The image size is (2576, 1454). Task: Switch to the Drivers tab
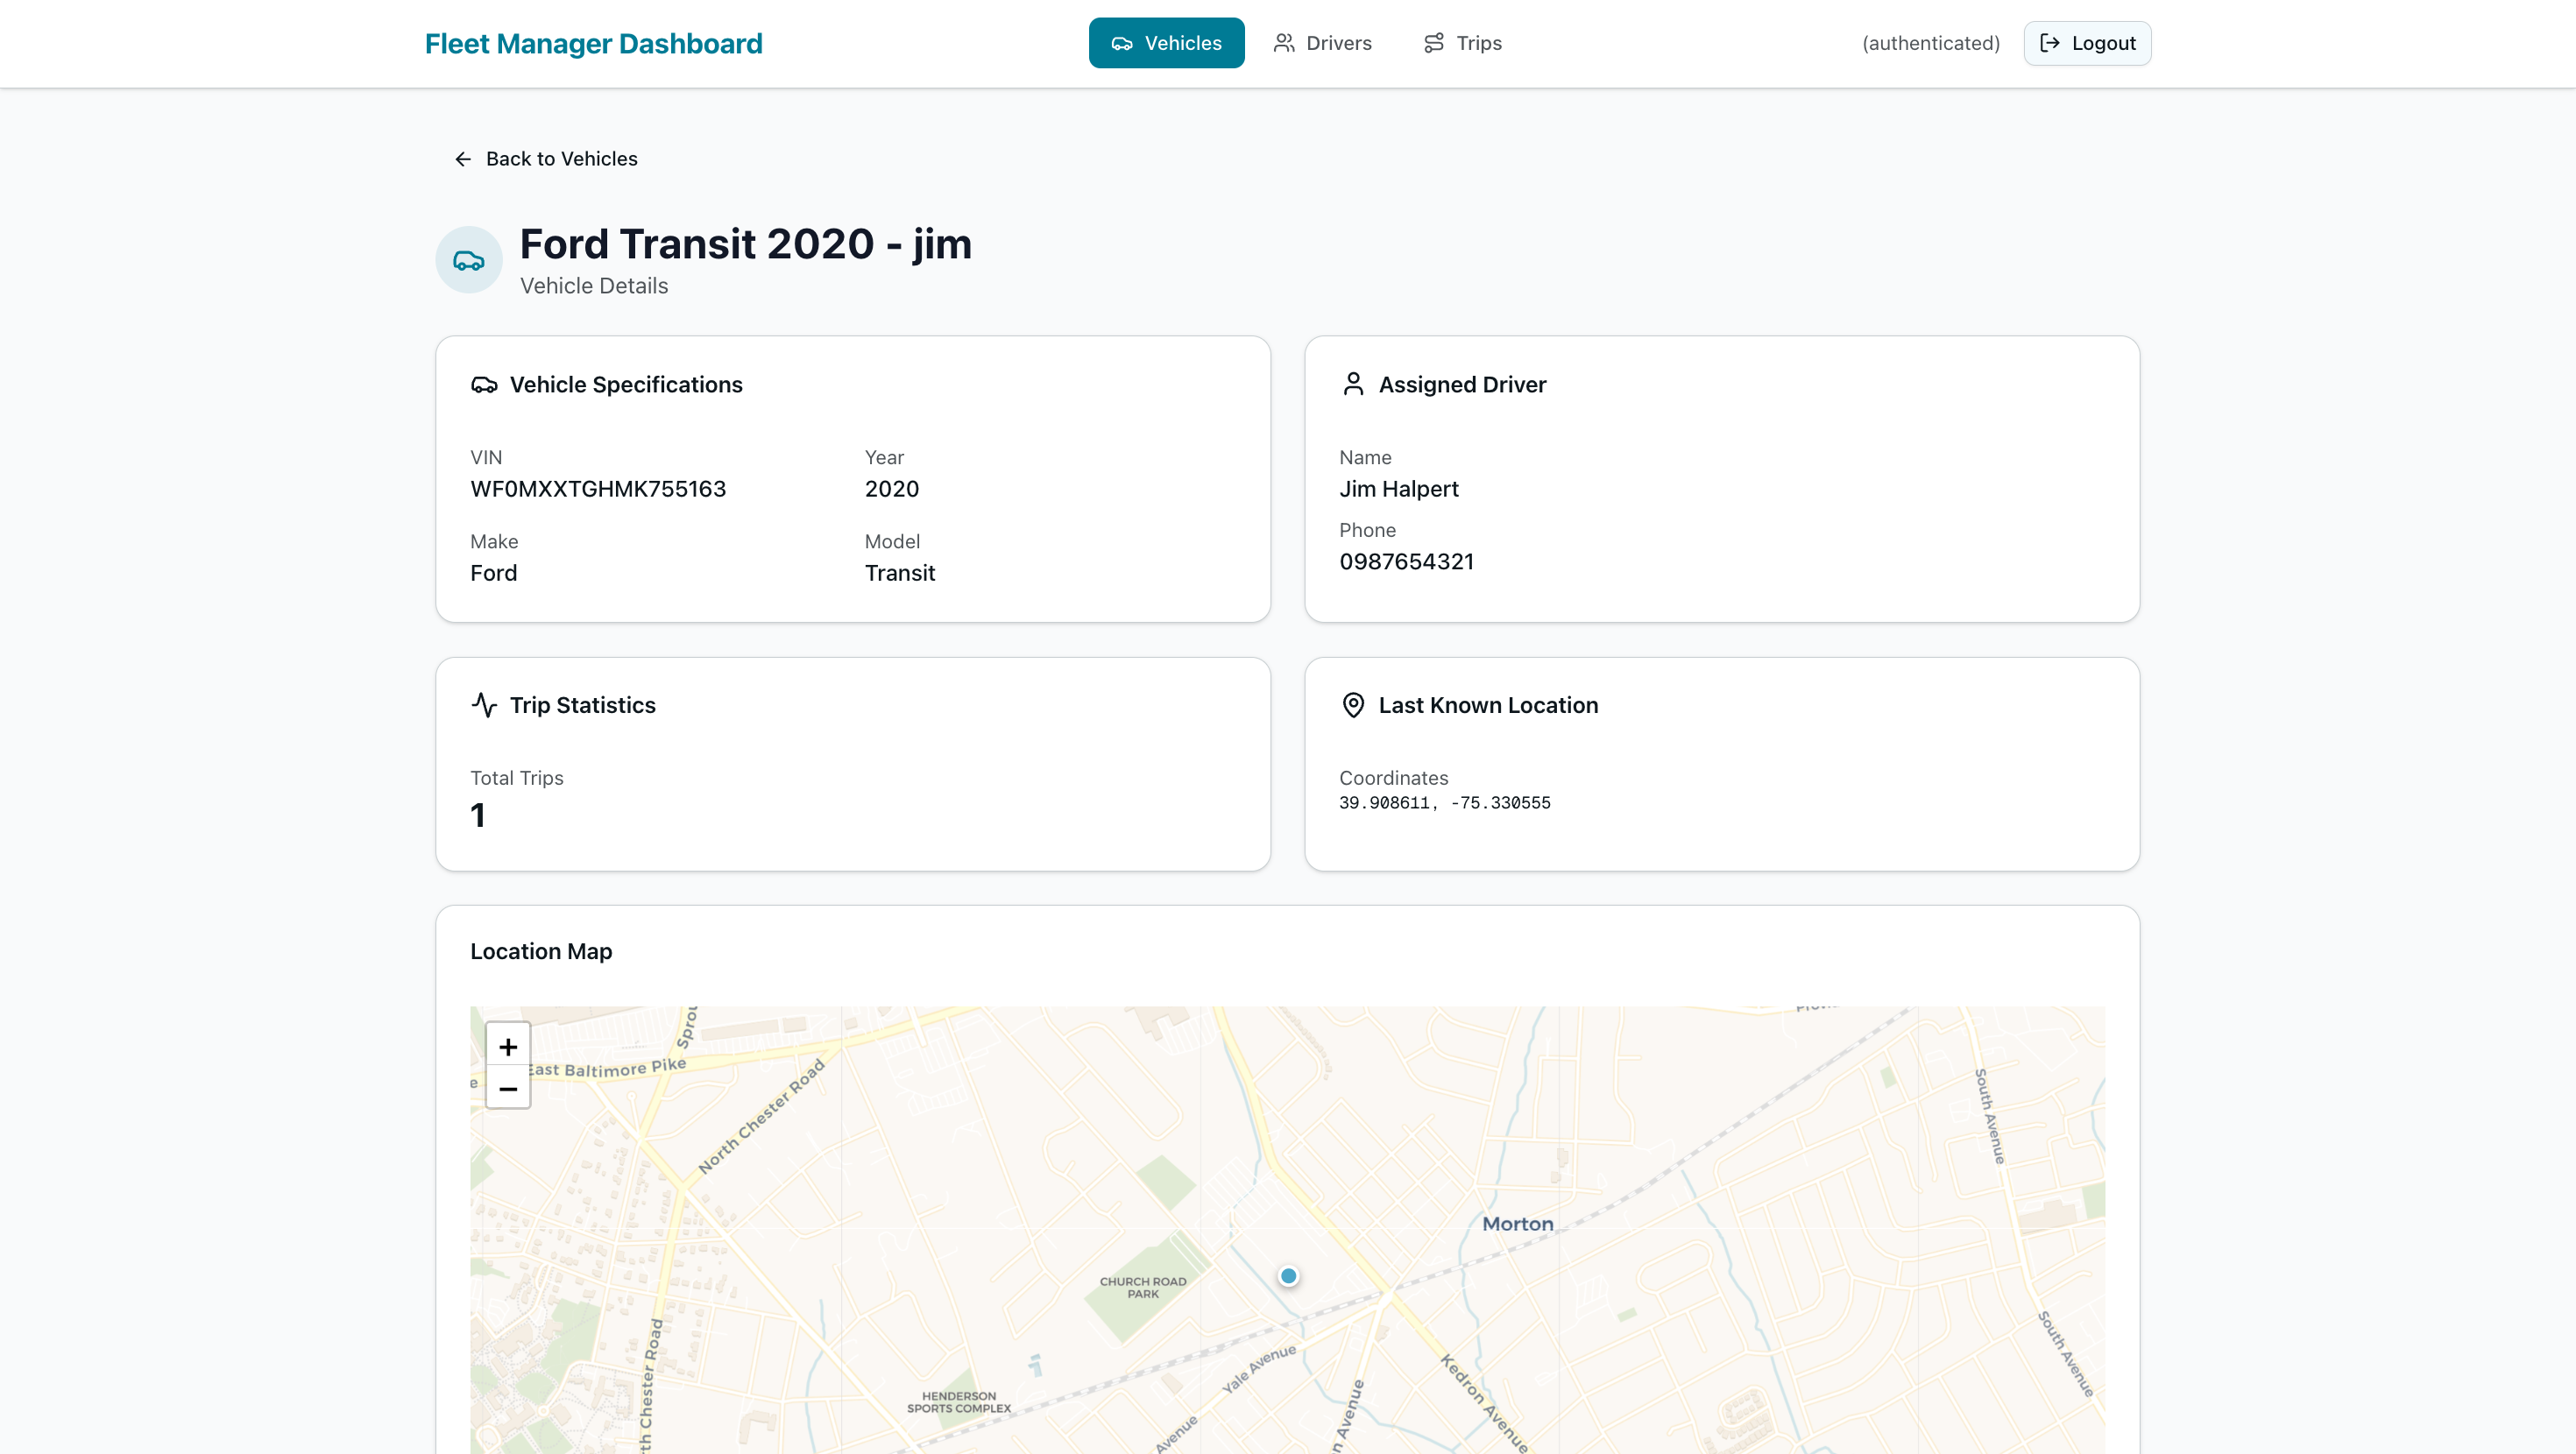tap(1322, 43)
